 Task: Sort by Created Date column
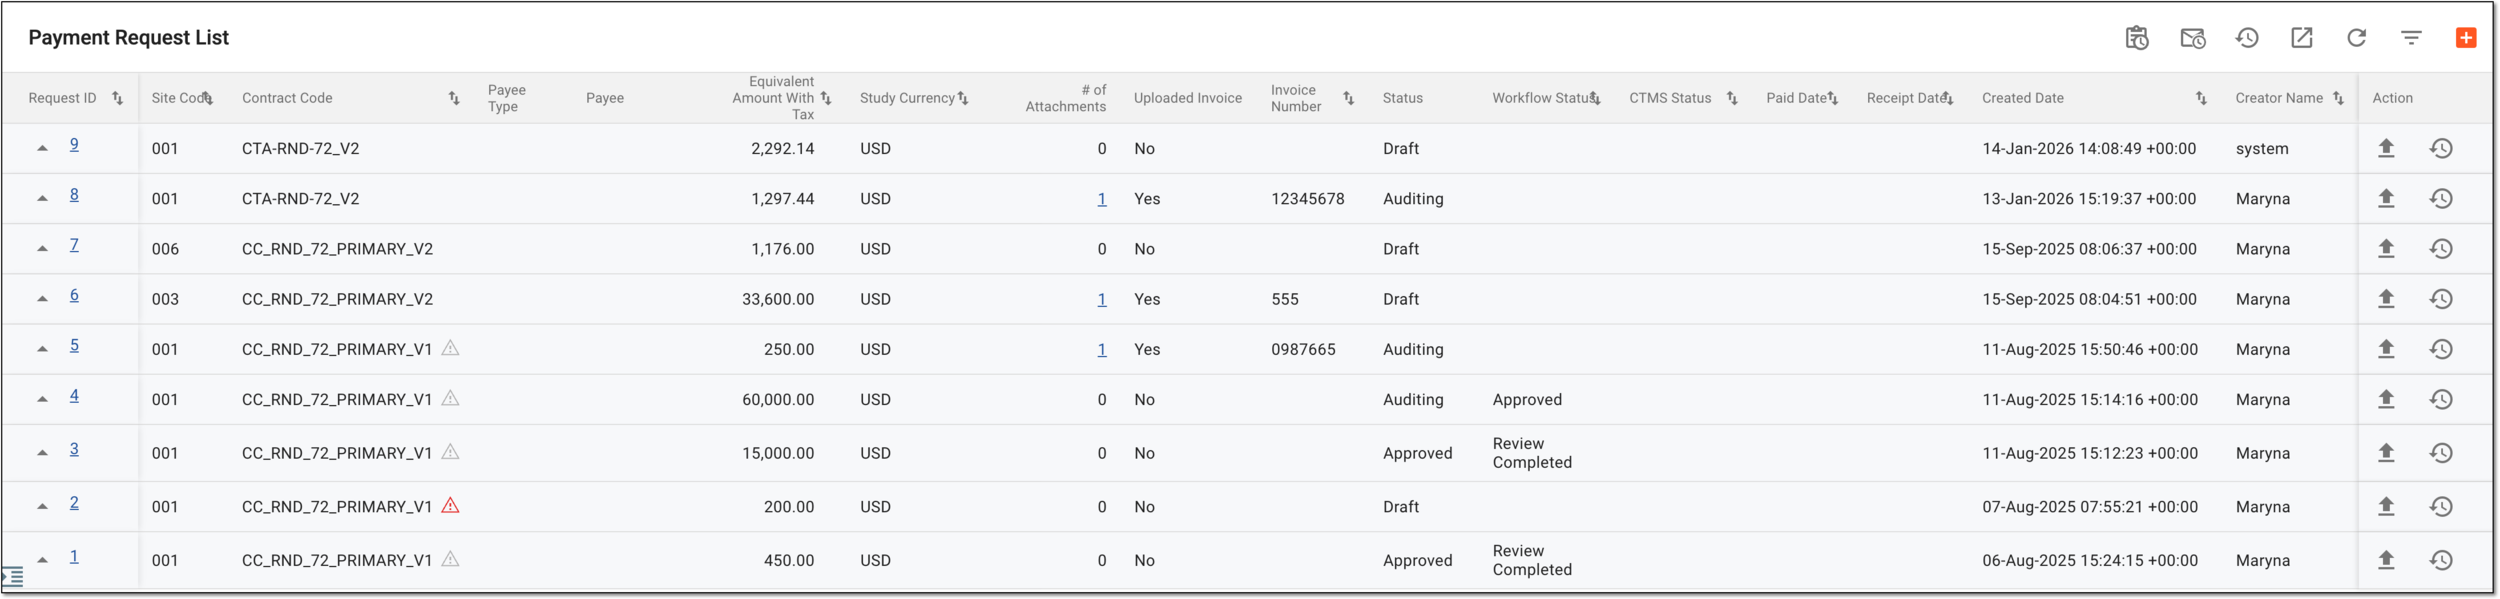pos(2201,98)
